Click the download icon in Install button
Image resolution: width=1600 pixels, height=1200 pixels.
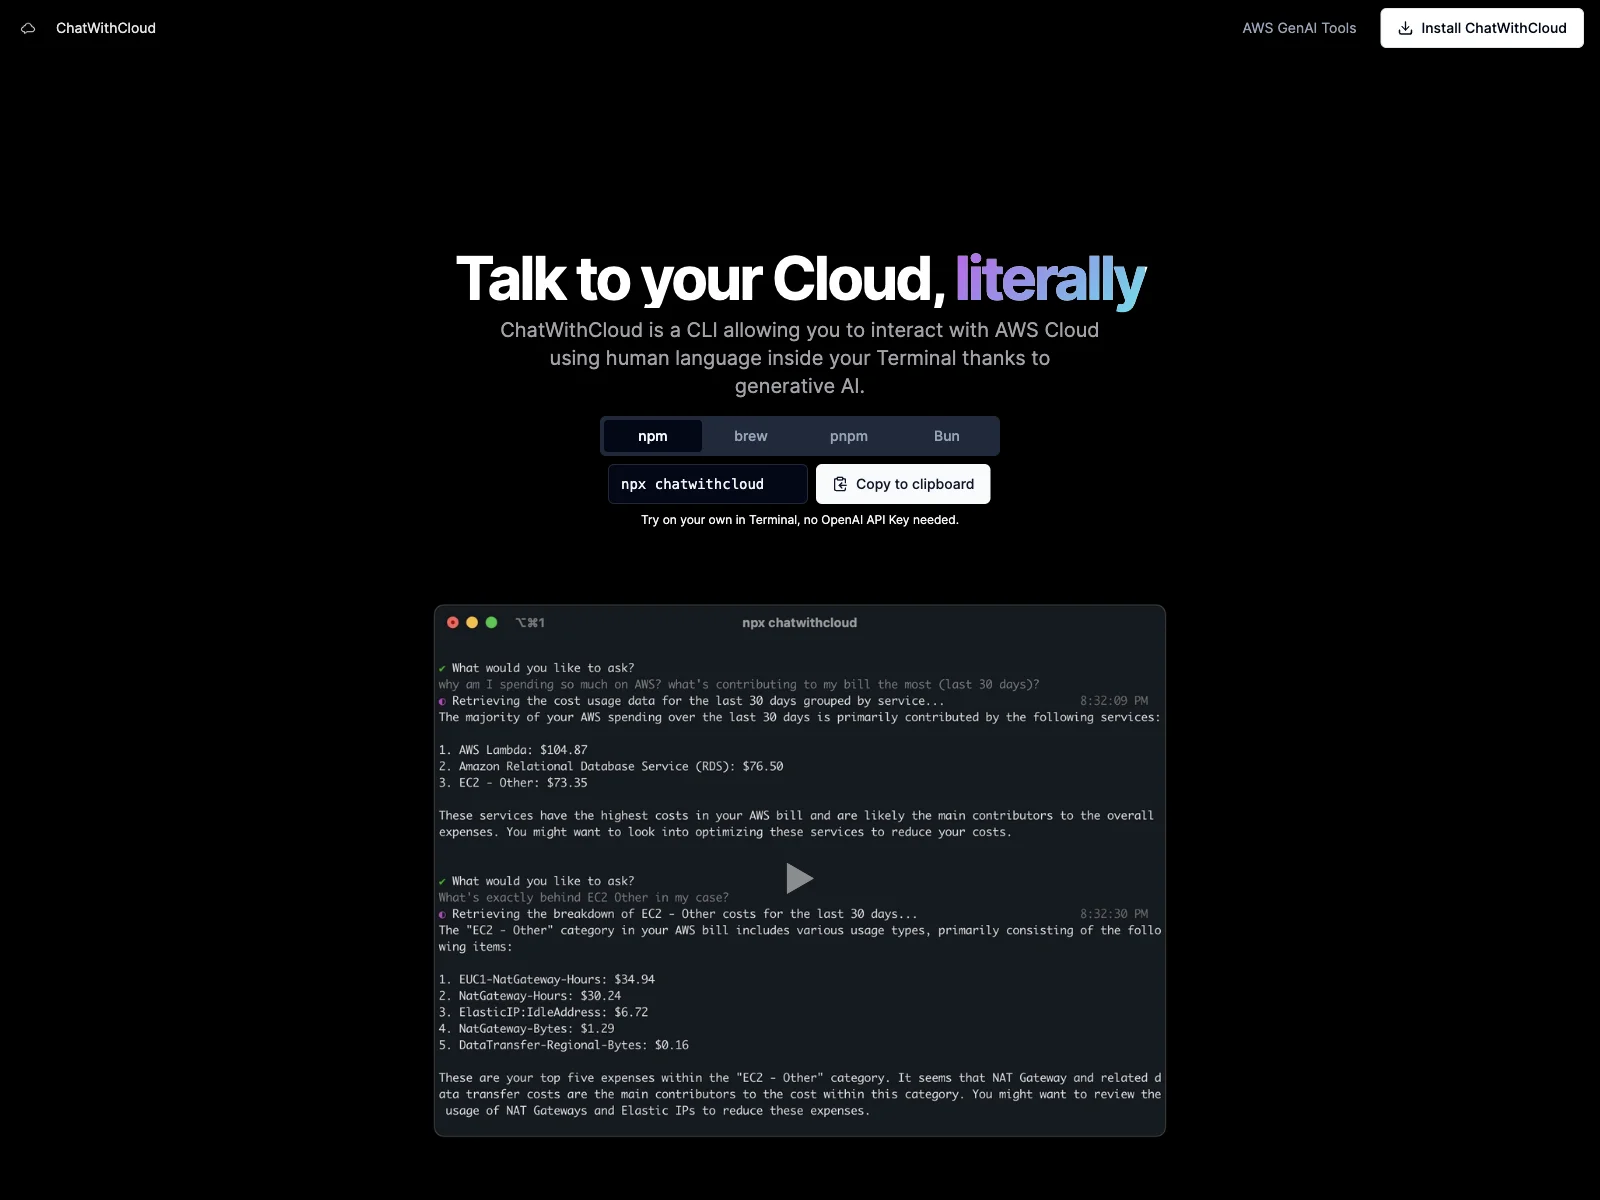coord(1405,28)
